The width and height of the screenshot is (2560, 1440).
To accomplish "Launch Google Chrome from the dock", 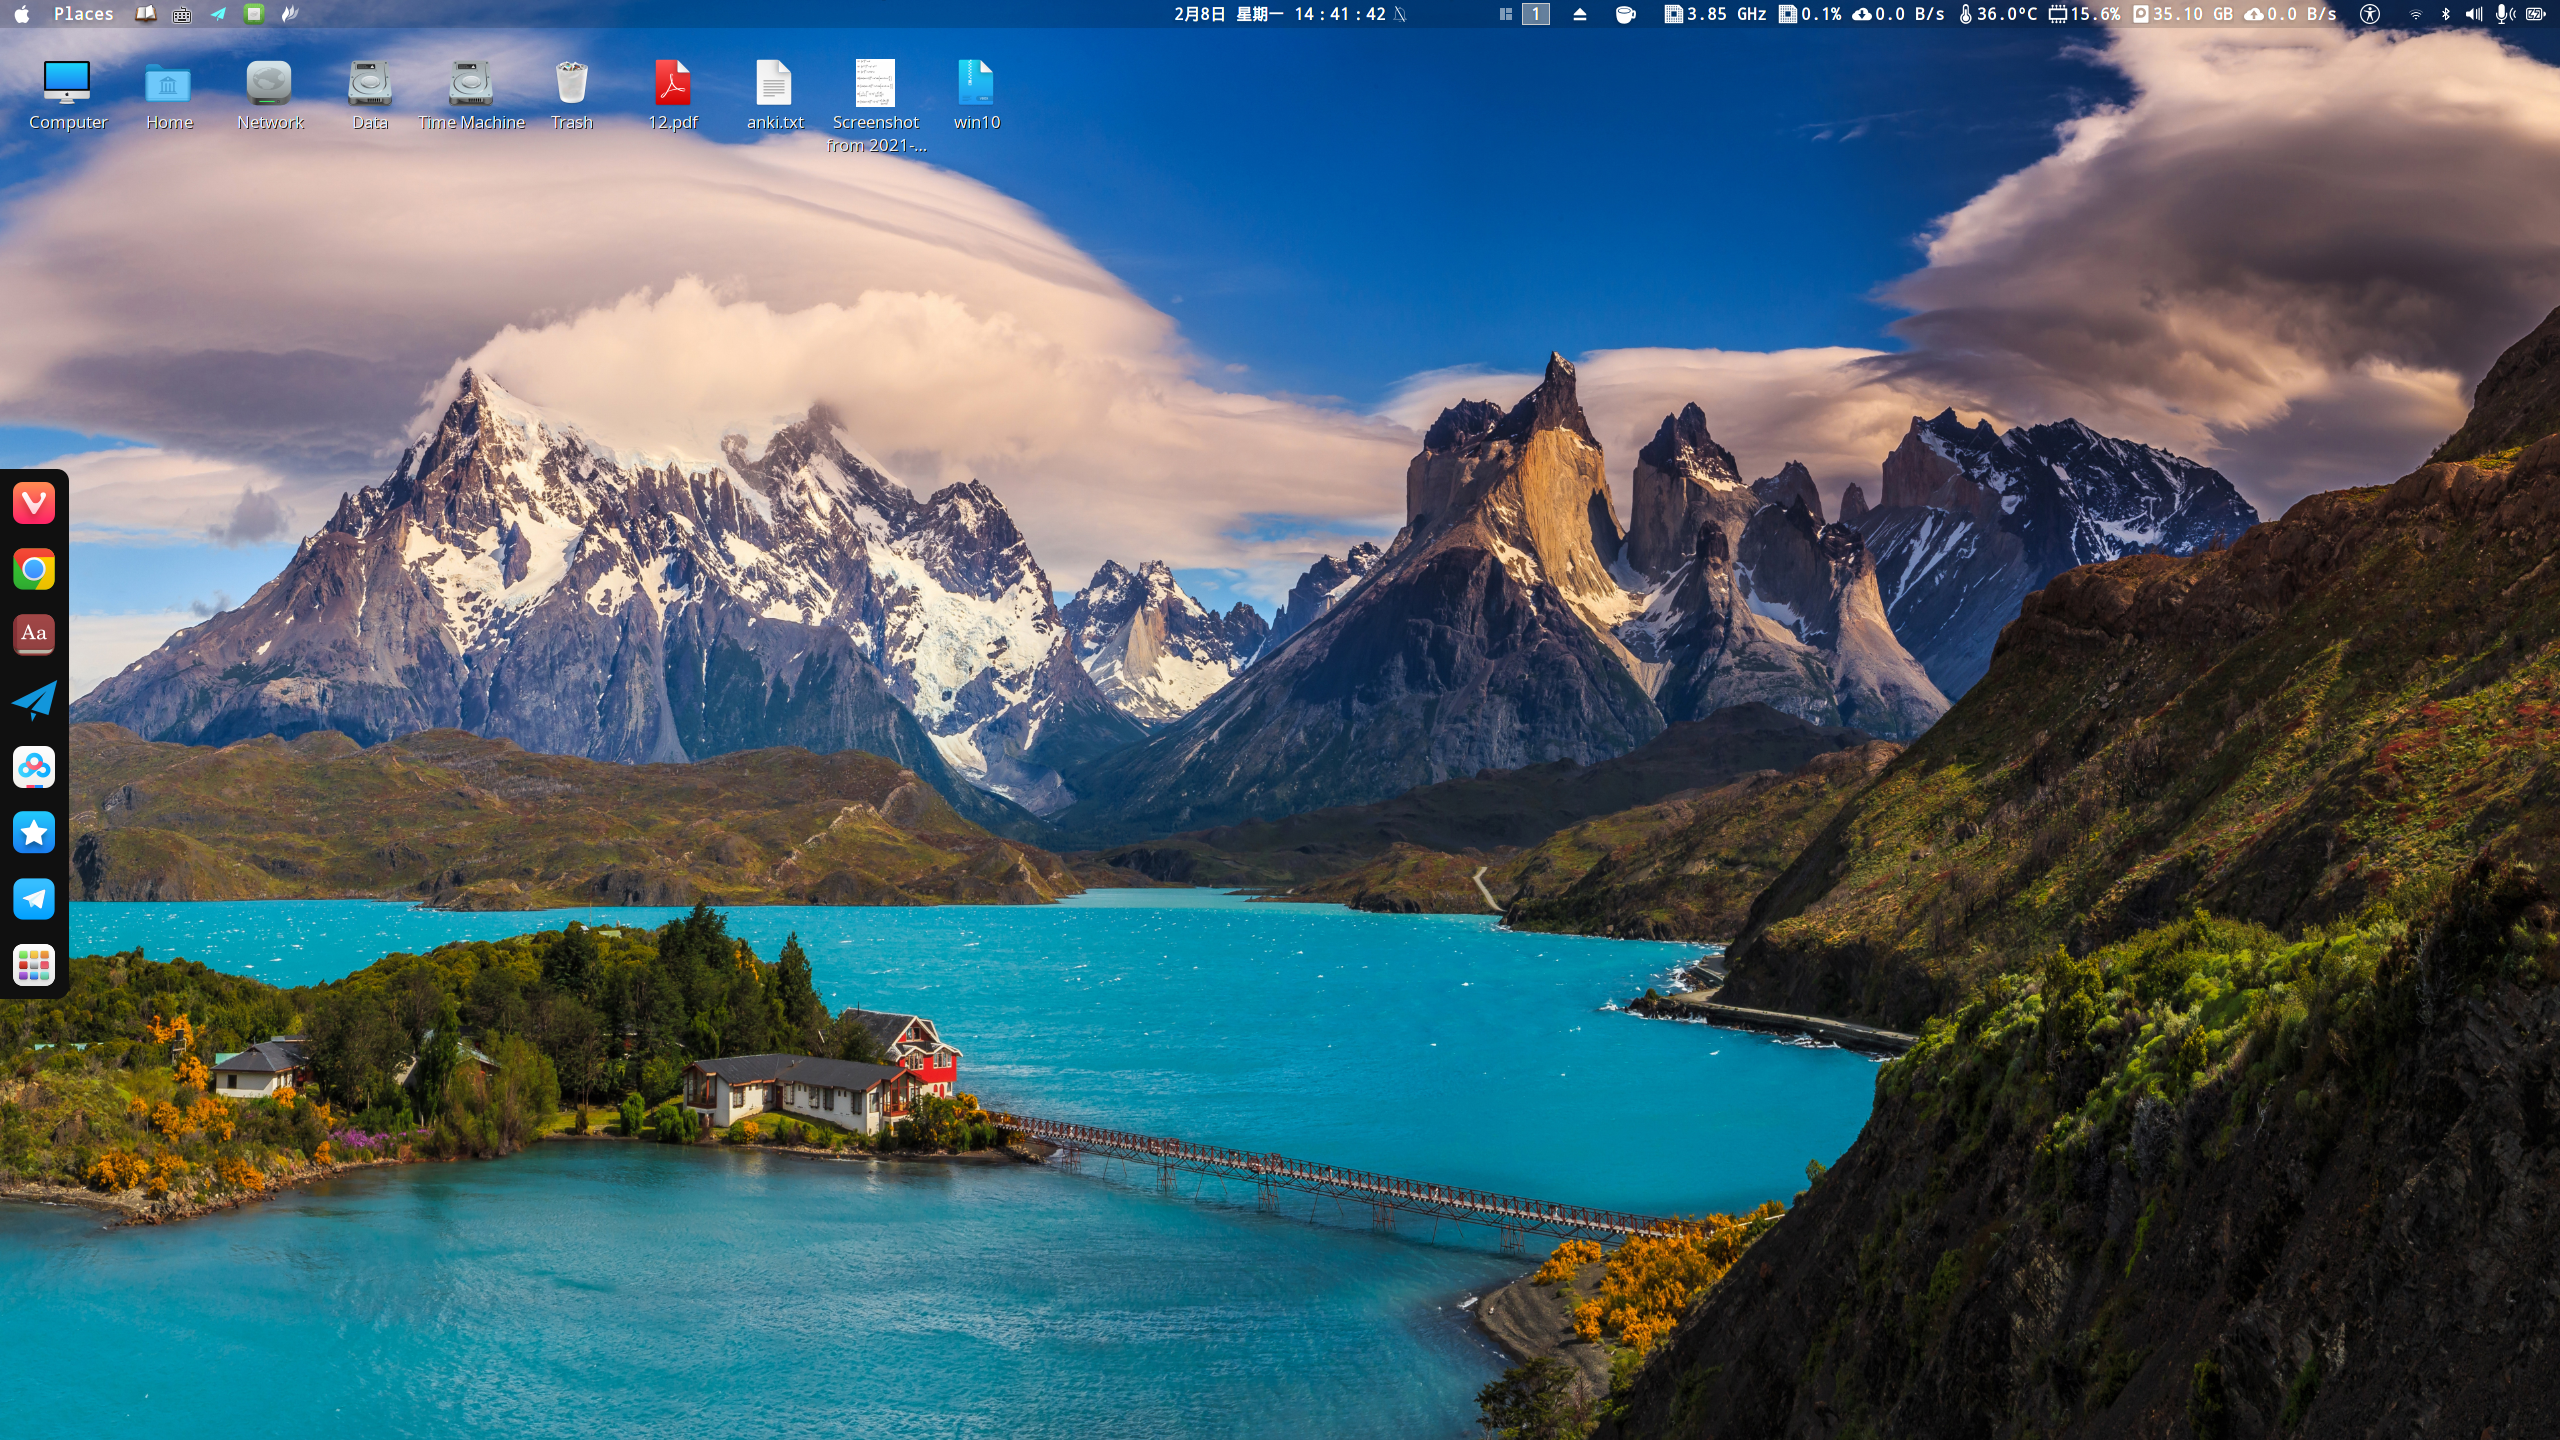I will [34, 569].
